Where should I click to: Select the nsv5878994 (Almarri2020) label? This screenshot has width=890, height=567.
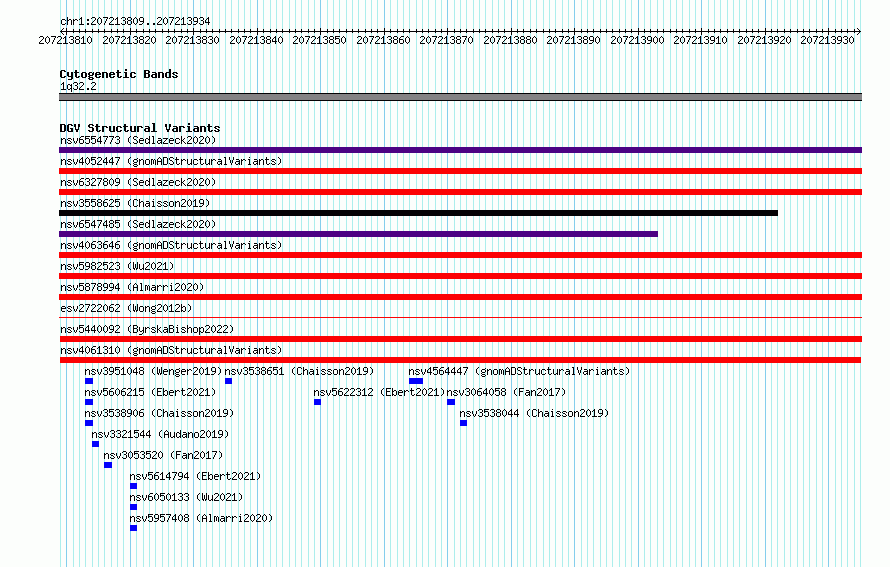(x=132, y=287)
